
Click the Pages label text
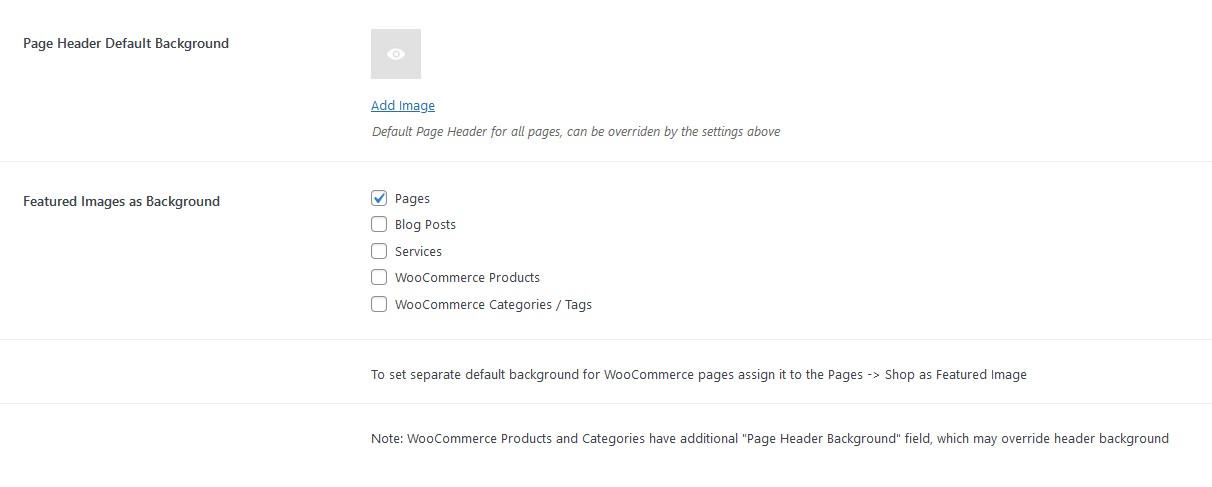point(412,199)
